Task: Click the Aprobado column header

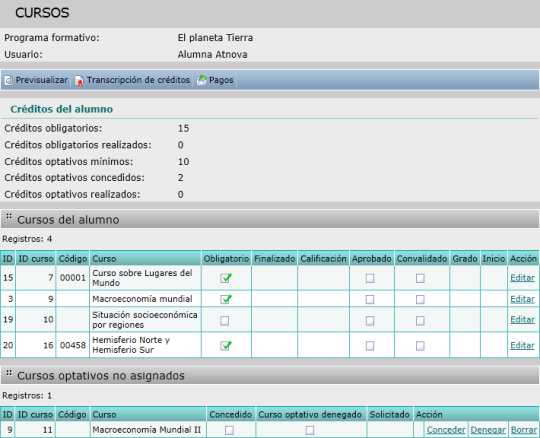Action: (x=372, y=258)
